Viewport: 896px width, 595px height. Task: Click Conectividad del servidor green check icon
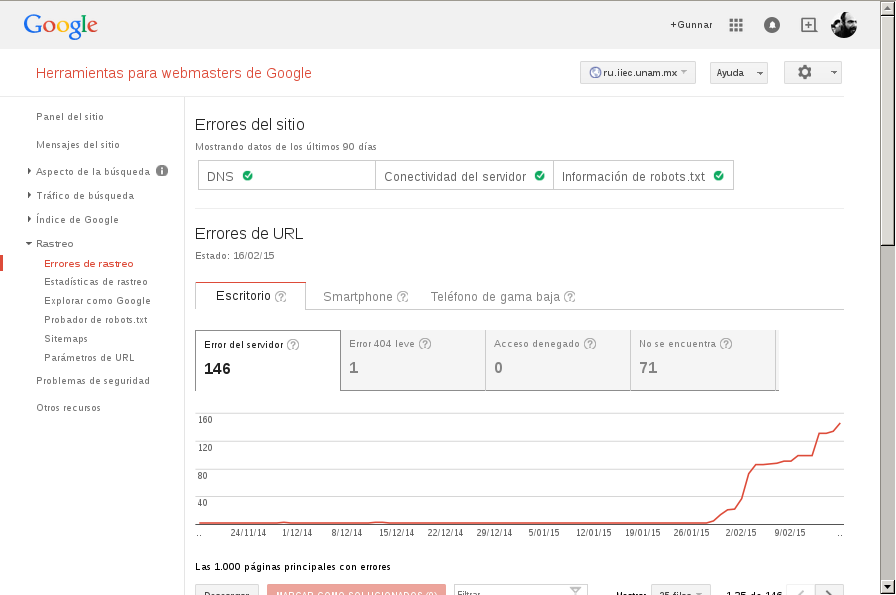click(539, 175)
